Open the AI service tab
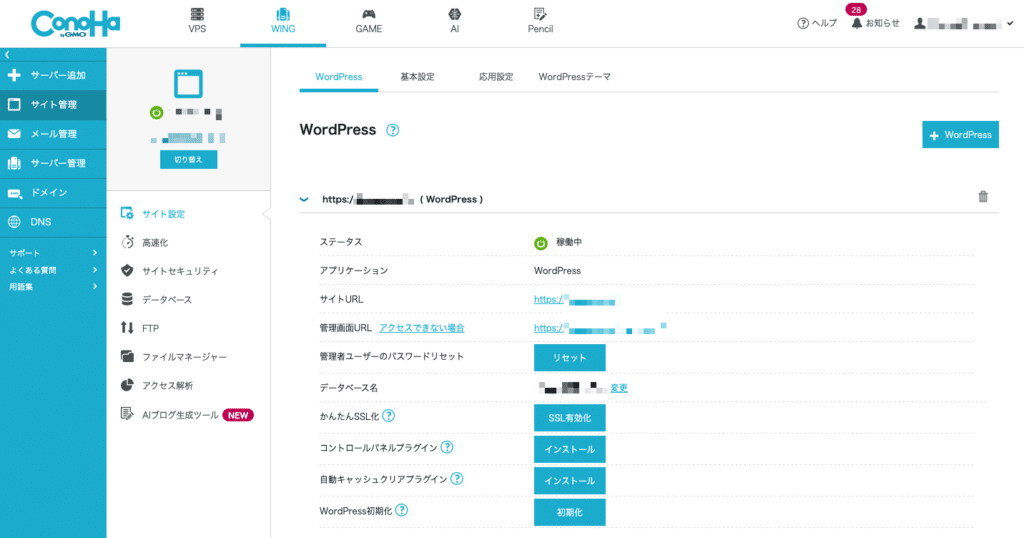 coord(455,21)
